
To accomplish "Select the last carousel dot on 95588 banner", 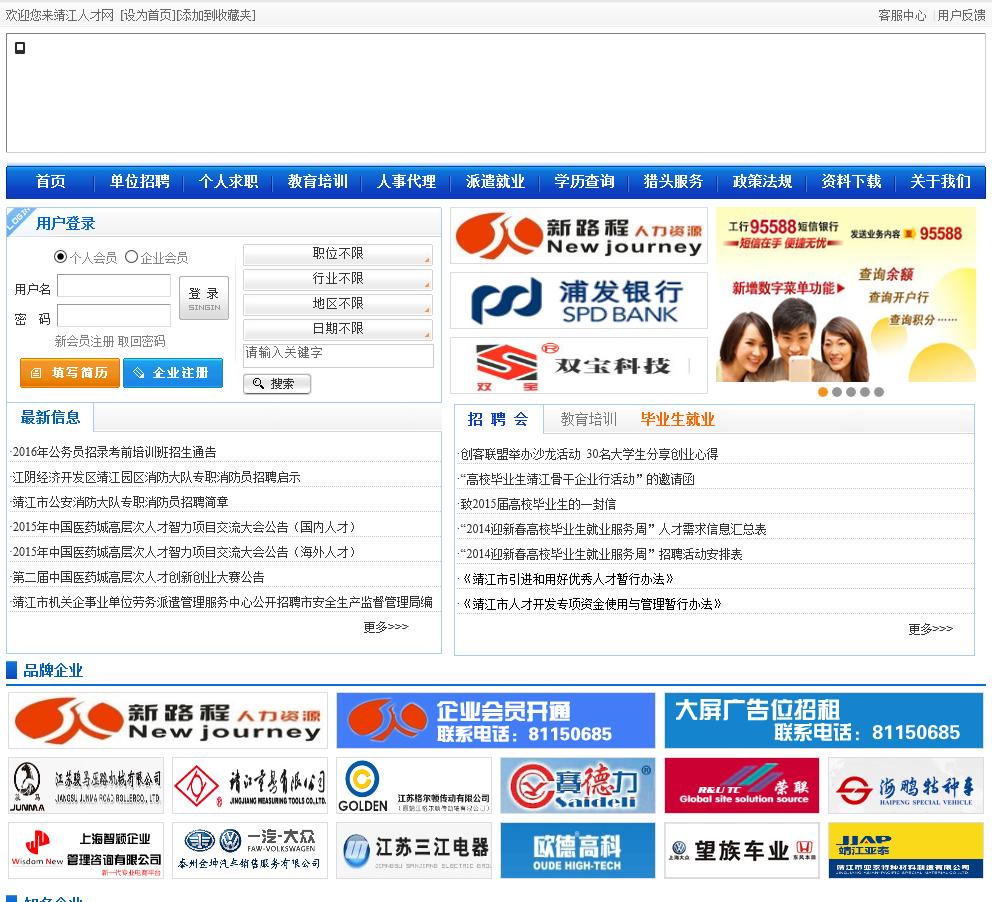I will click(879, 392).
